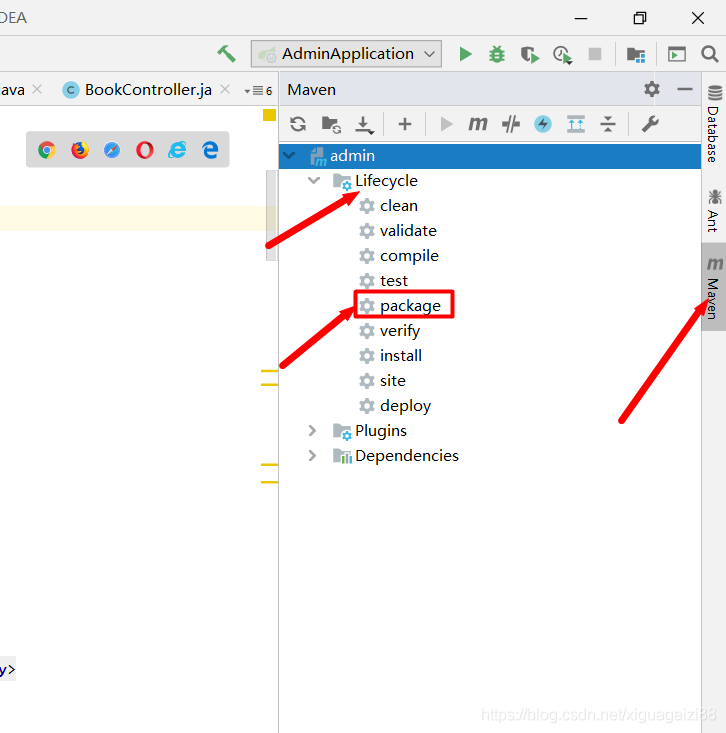The height and width of the screenshot is (733, 726).
Task: Select the Dependencies folder
Action: coord(395,456)
